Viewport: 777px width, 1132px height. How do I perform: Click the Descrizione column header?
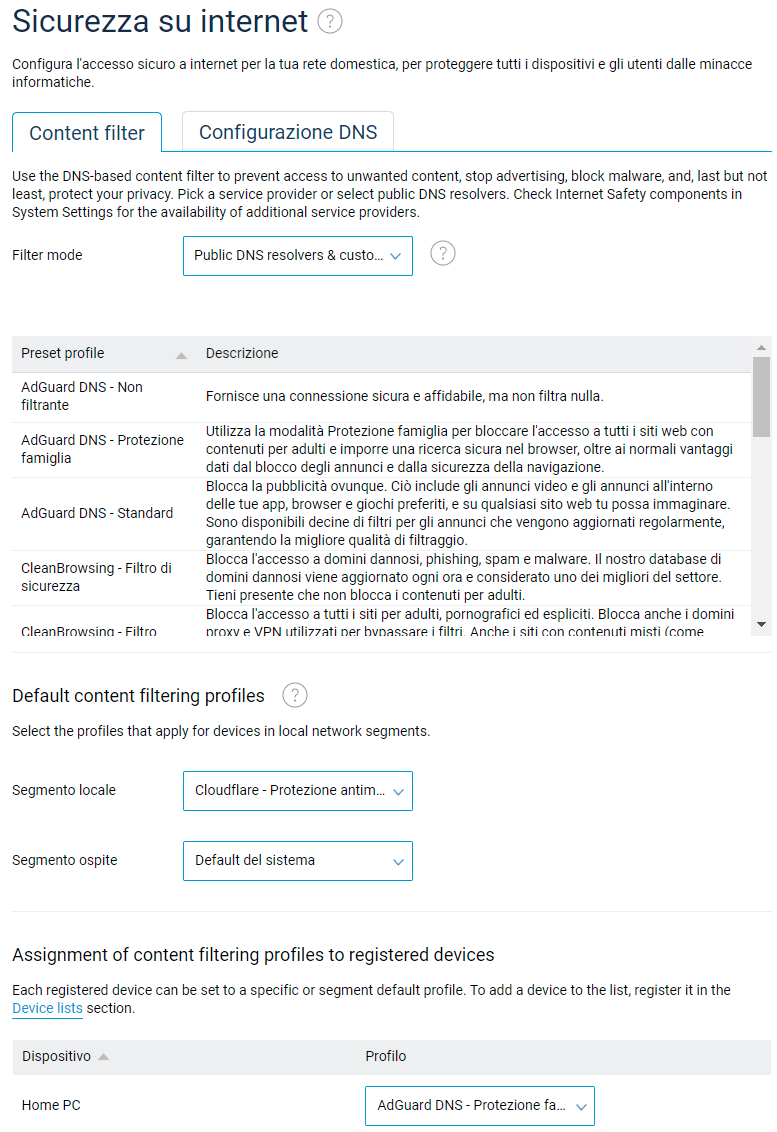(x=242, y=353)
